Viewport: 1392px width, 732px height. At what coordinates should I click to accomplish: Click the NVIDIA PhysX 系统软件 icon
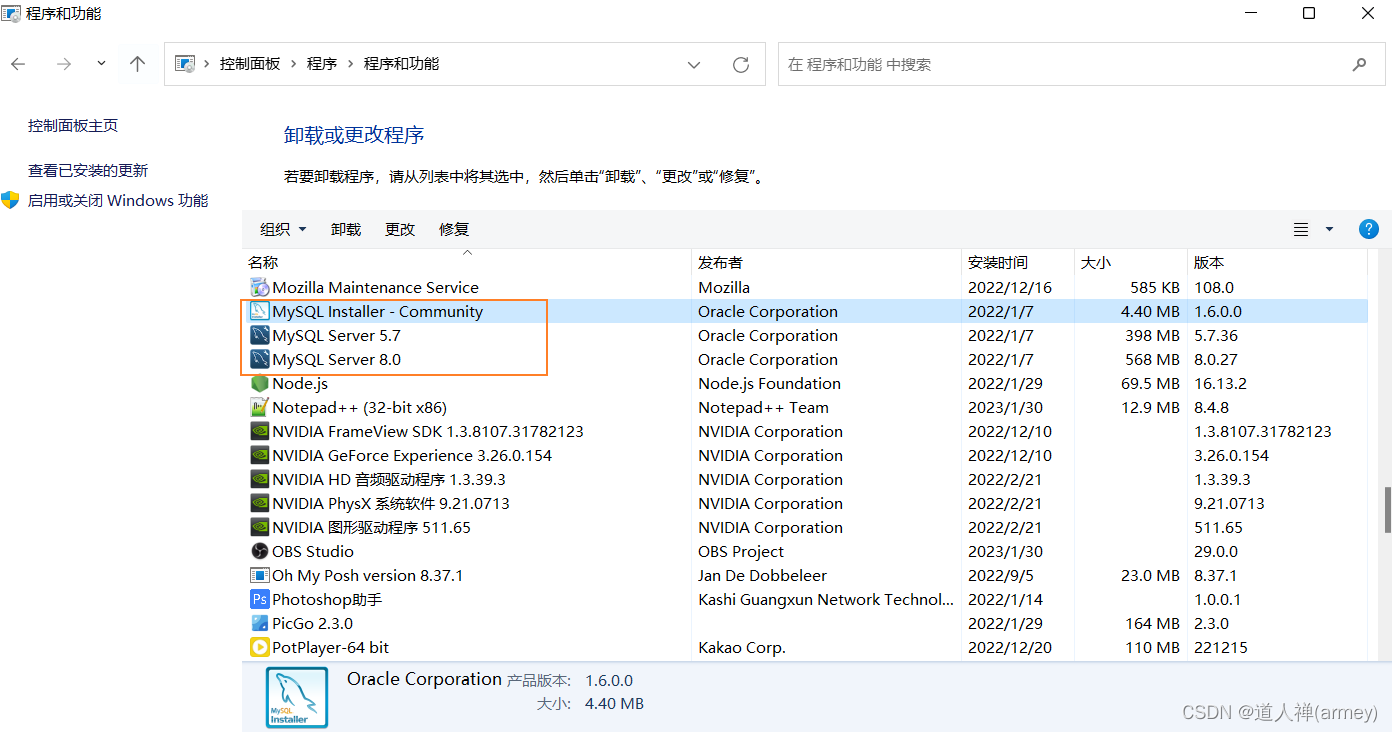(x=259, y=504)
